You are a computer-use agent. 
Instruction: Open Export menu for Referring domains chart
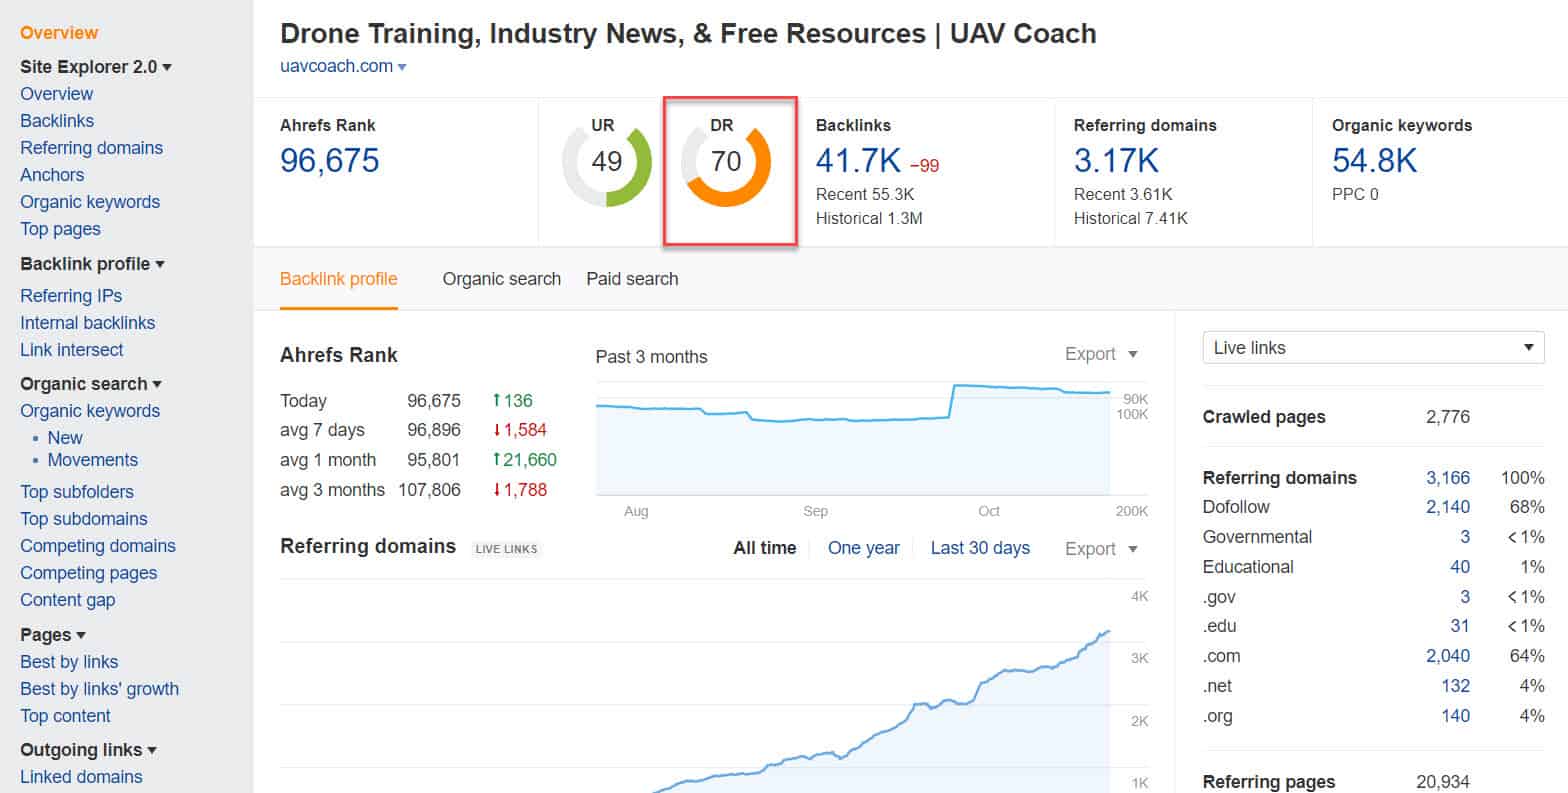[x=1101, y=549]
